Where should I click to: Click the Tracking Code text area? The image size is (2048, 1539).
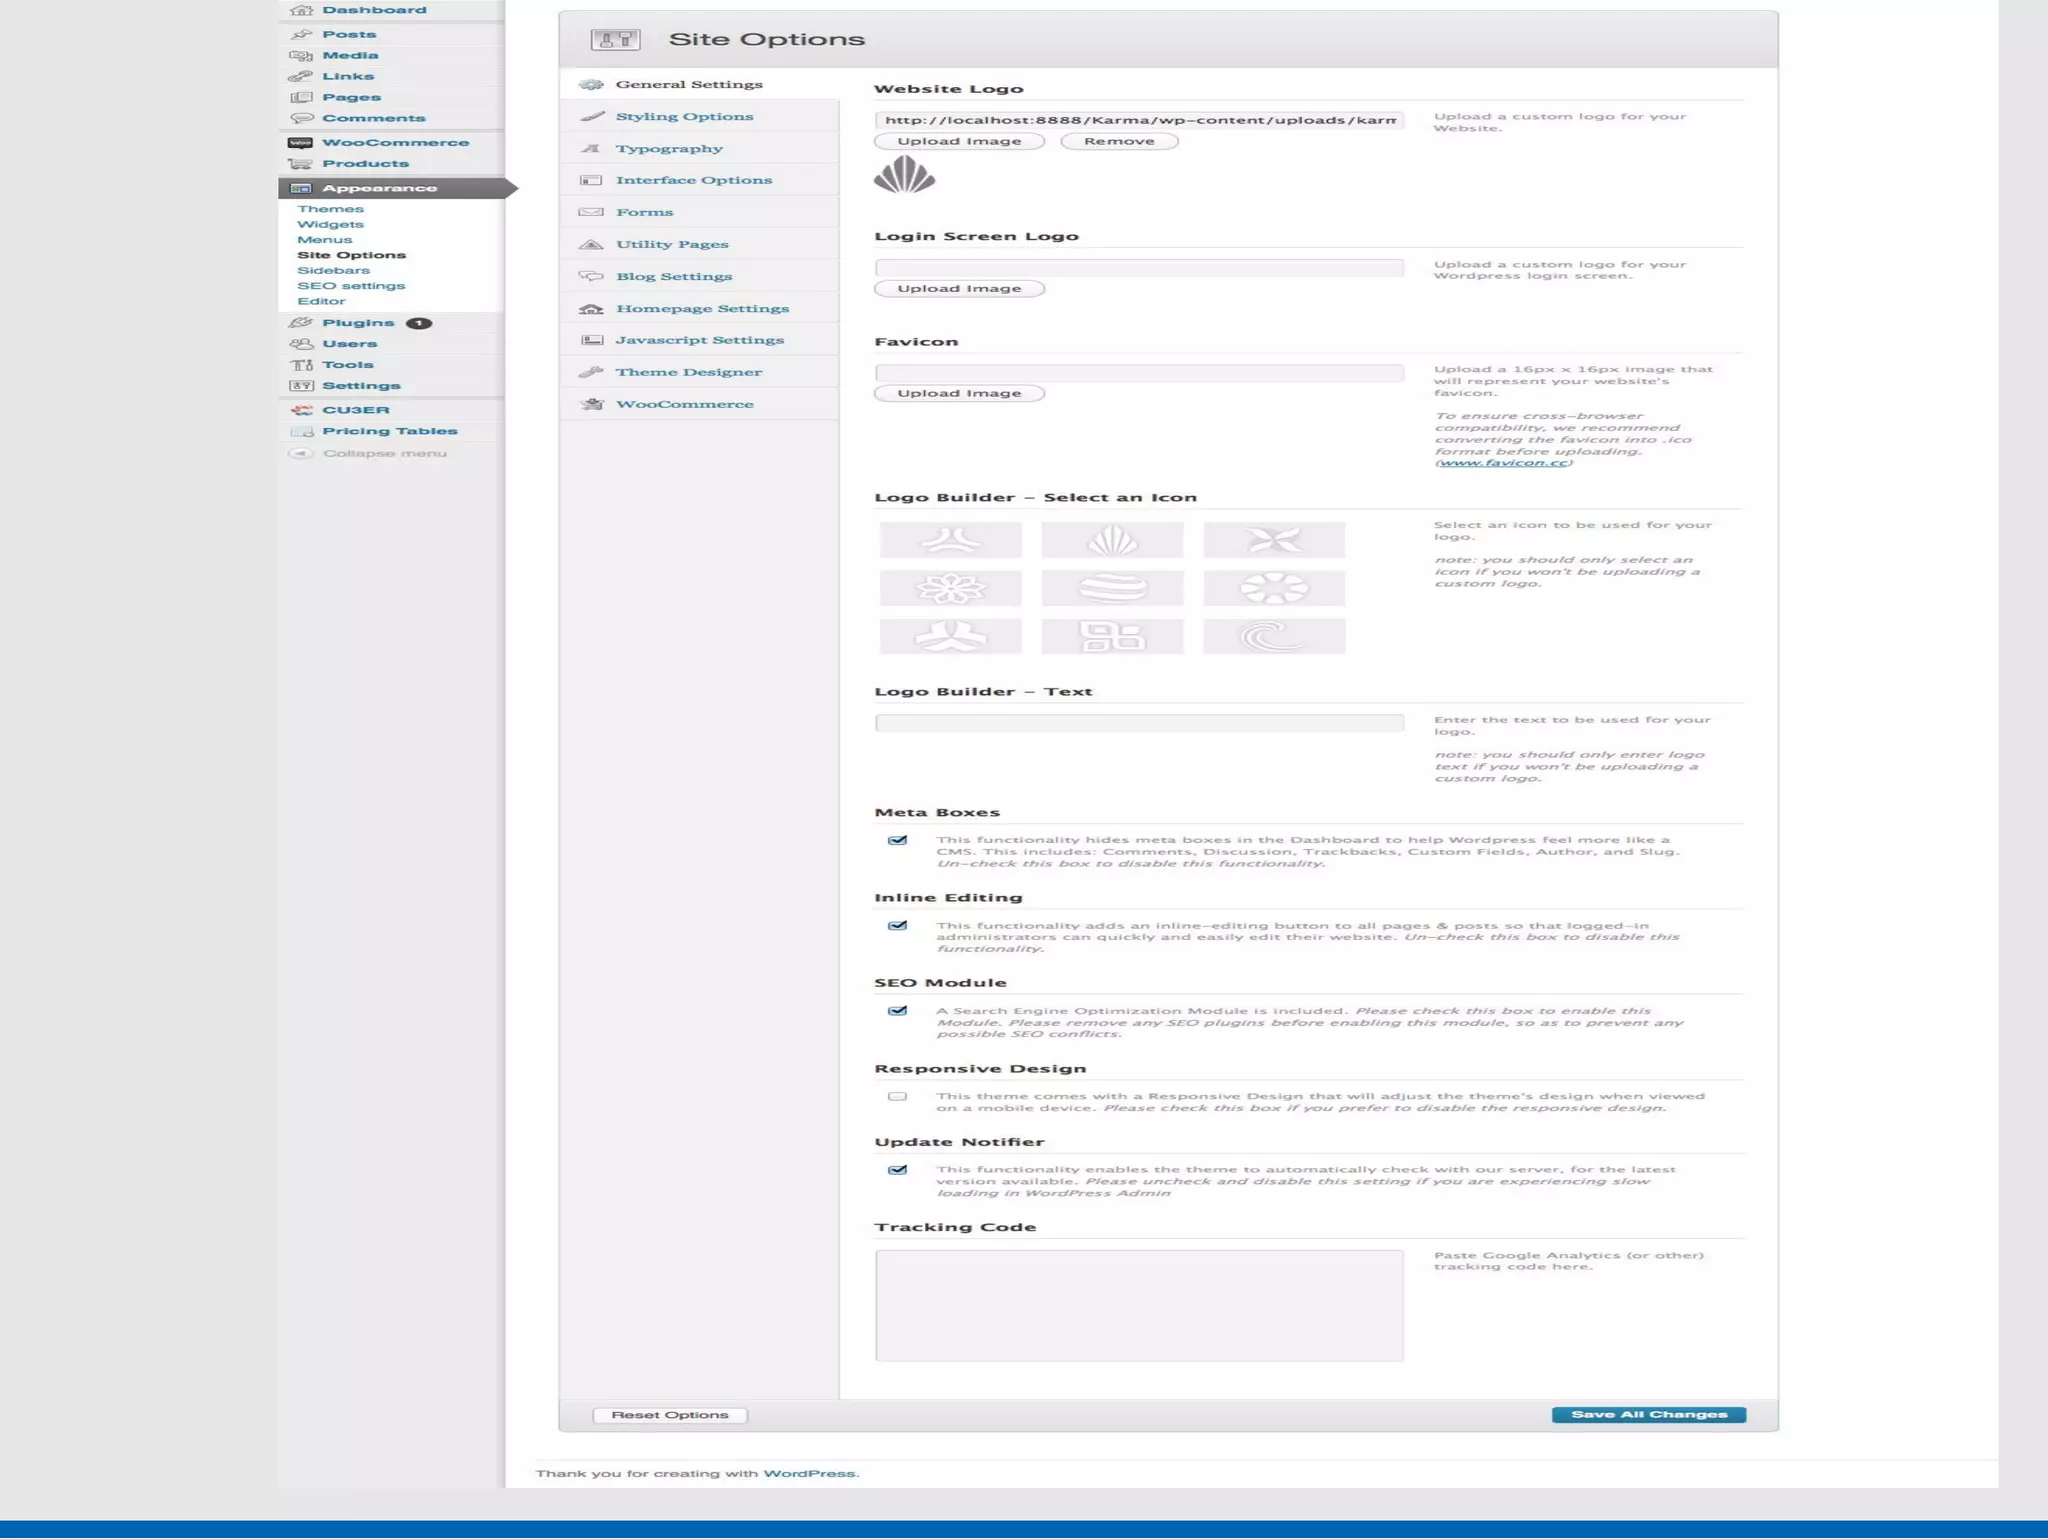click(x=1138, y=1305)
